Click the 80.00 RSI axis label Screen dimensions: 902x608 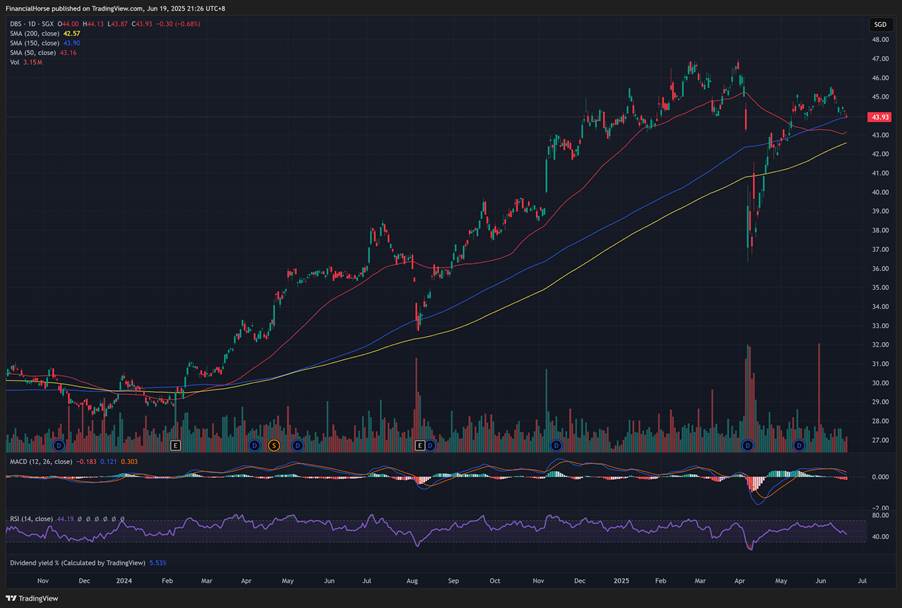click(880, 515)
